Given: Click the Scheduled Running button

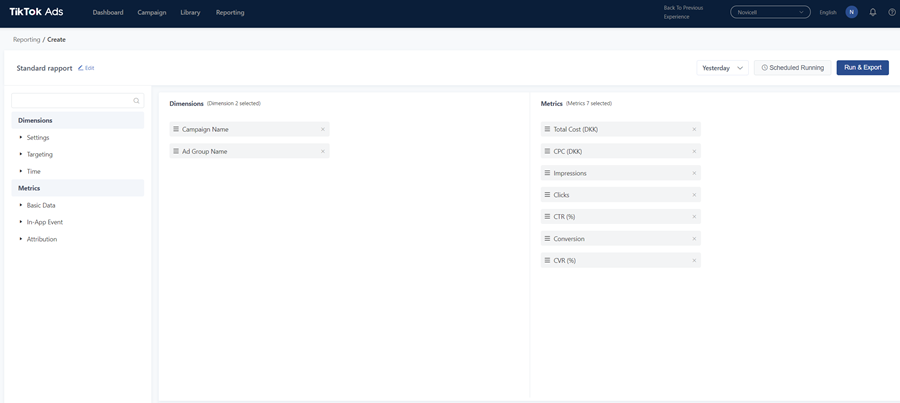Looking at the screenshot, I should click(x=793, y=68).
